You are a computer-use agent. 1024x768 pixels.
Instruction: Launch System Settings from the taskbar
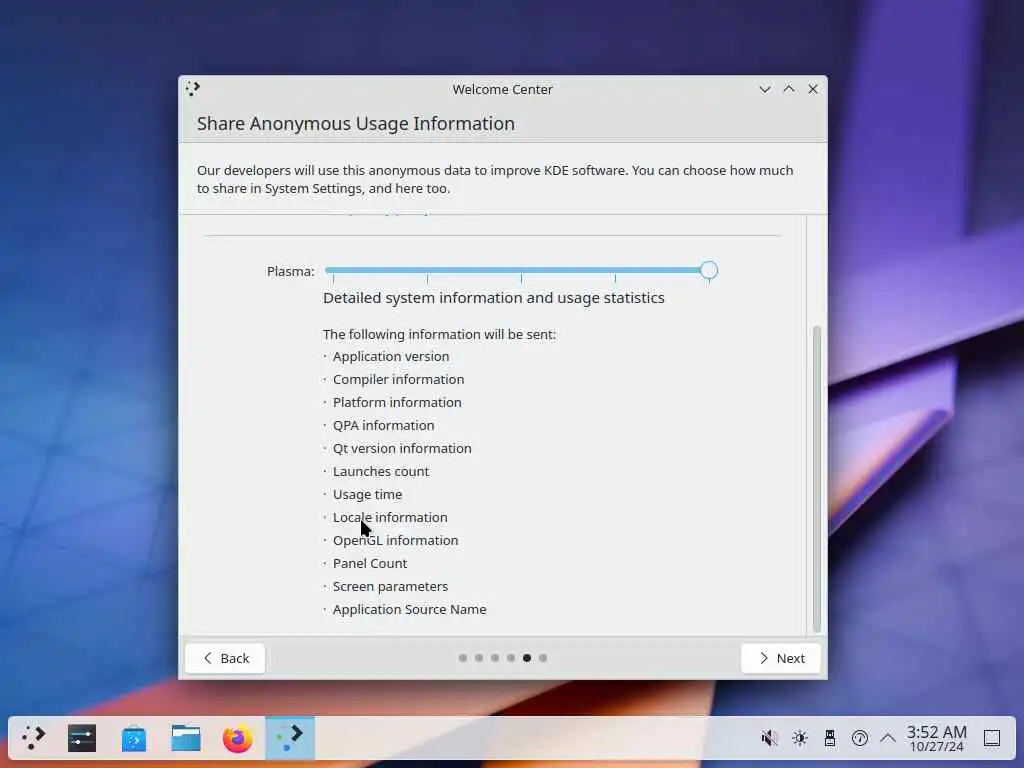[x=82, y=738]
